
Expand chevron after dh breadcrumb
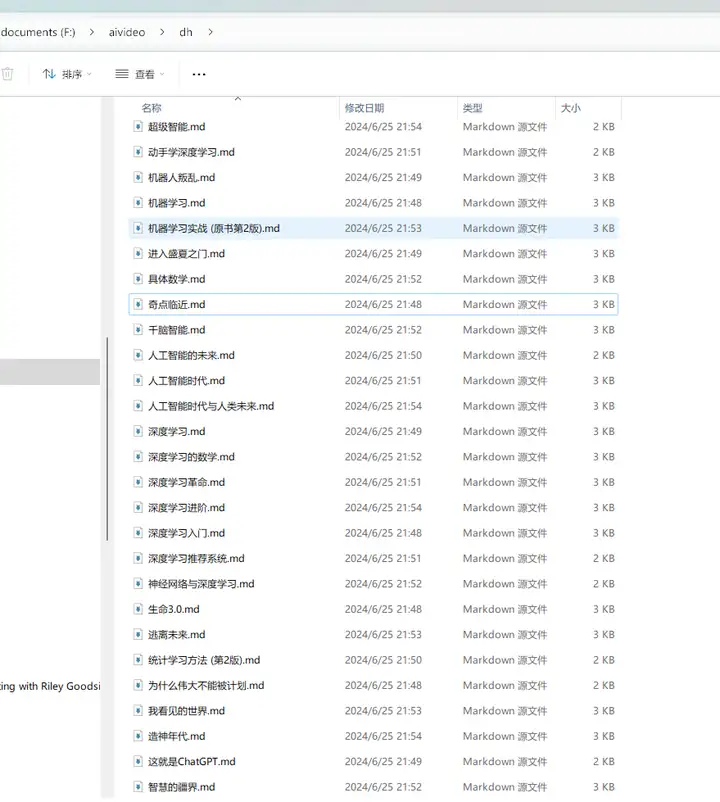click(210, 32)
